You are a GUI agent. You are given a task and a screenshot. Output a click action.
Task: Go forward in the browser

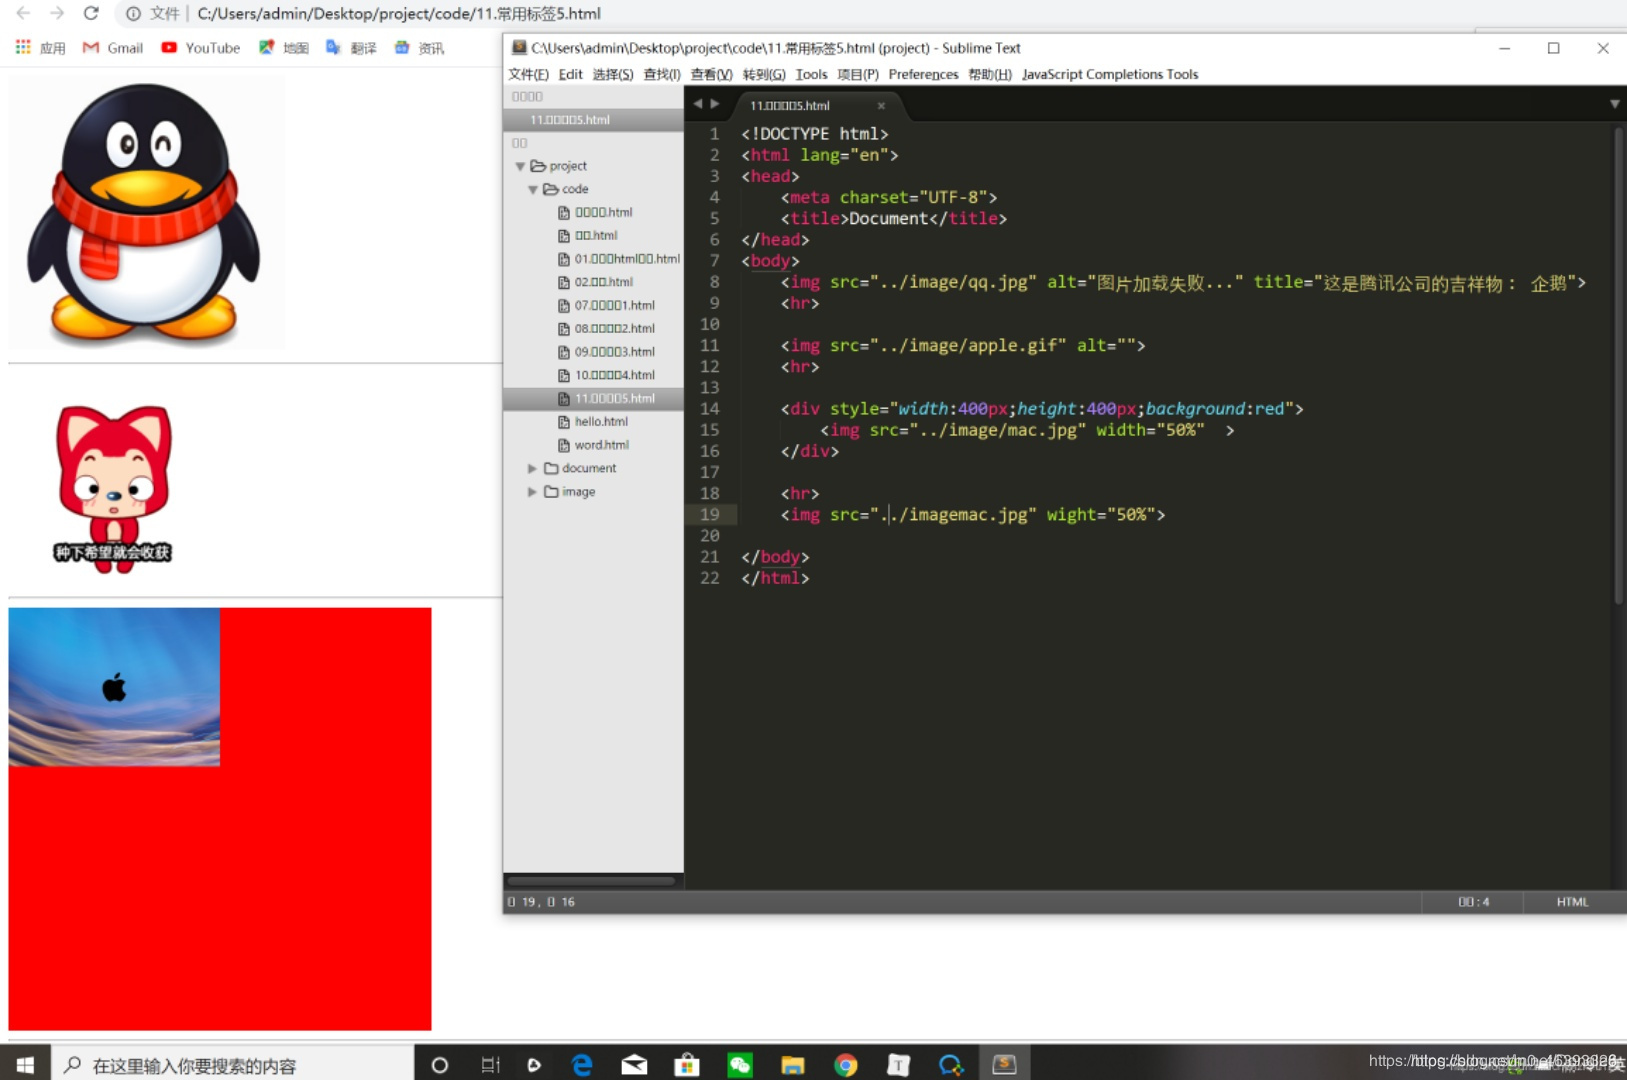(x=57, y=13)
